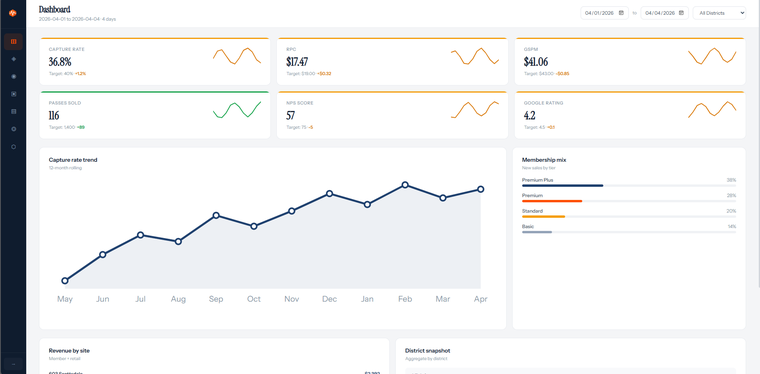Select the upper ring sidebar icon
760x374 pixels.
pos(13,129)
